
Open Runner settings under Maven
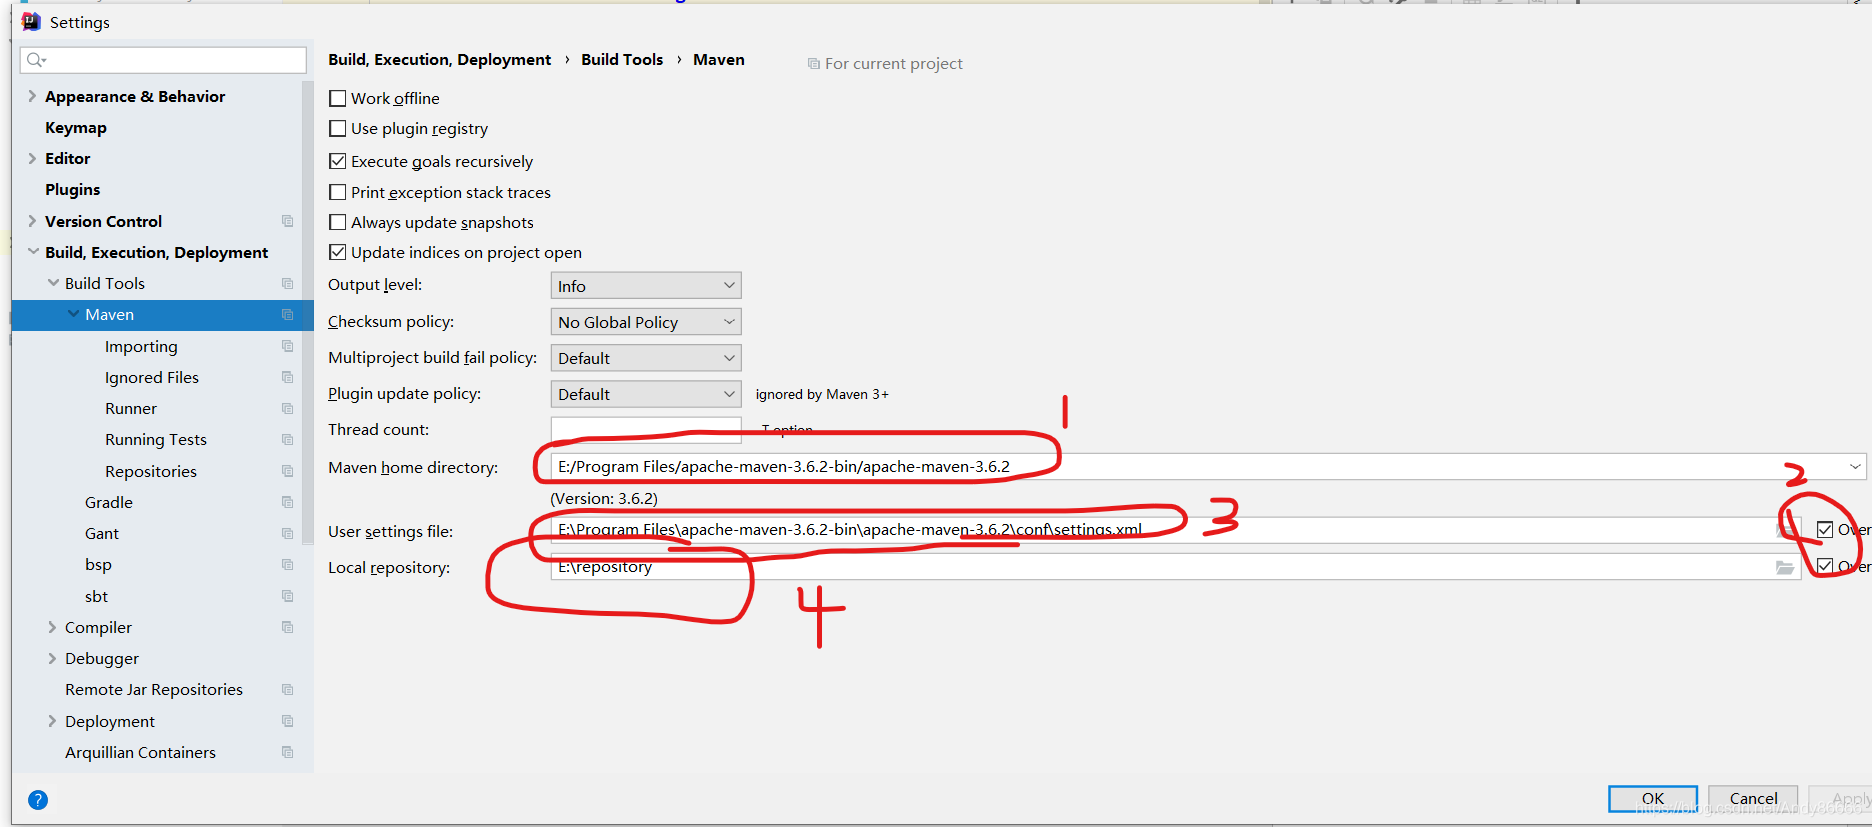[131, 408]
